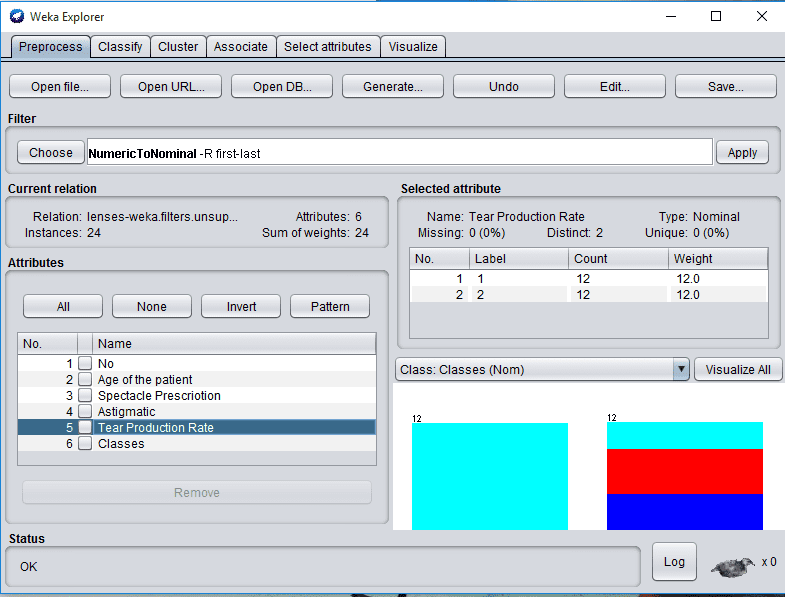Open the Class: Classes (Nom) dropdown

(x=542, y=369)
